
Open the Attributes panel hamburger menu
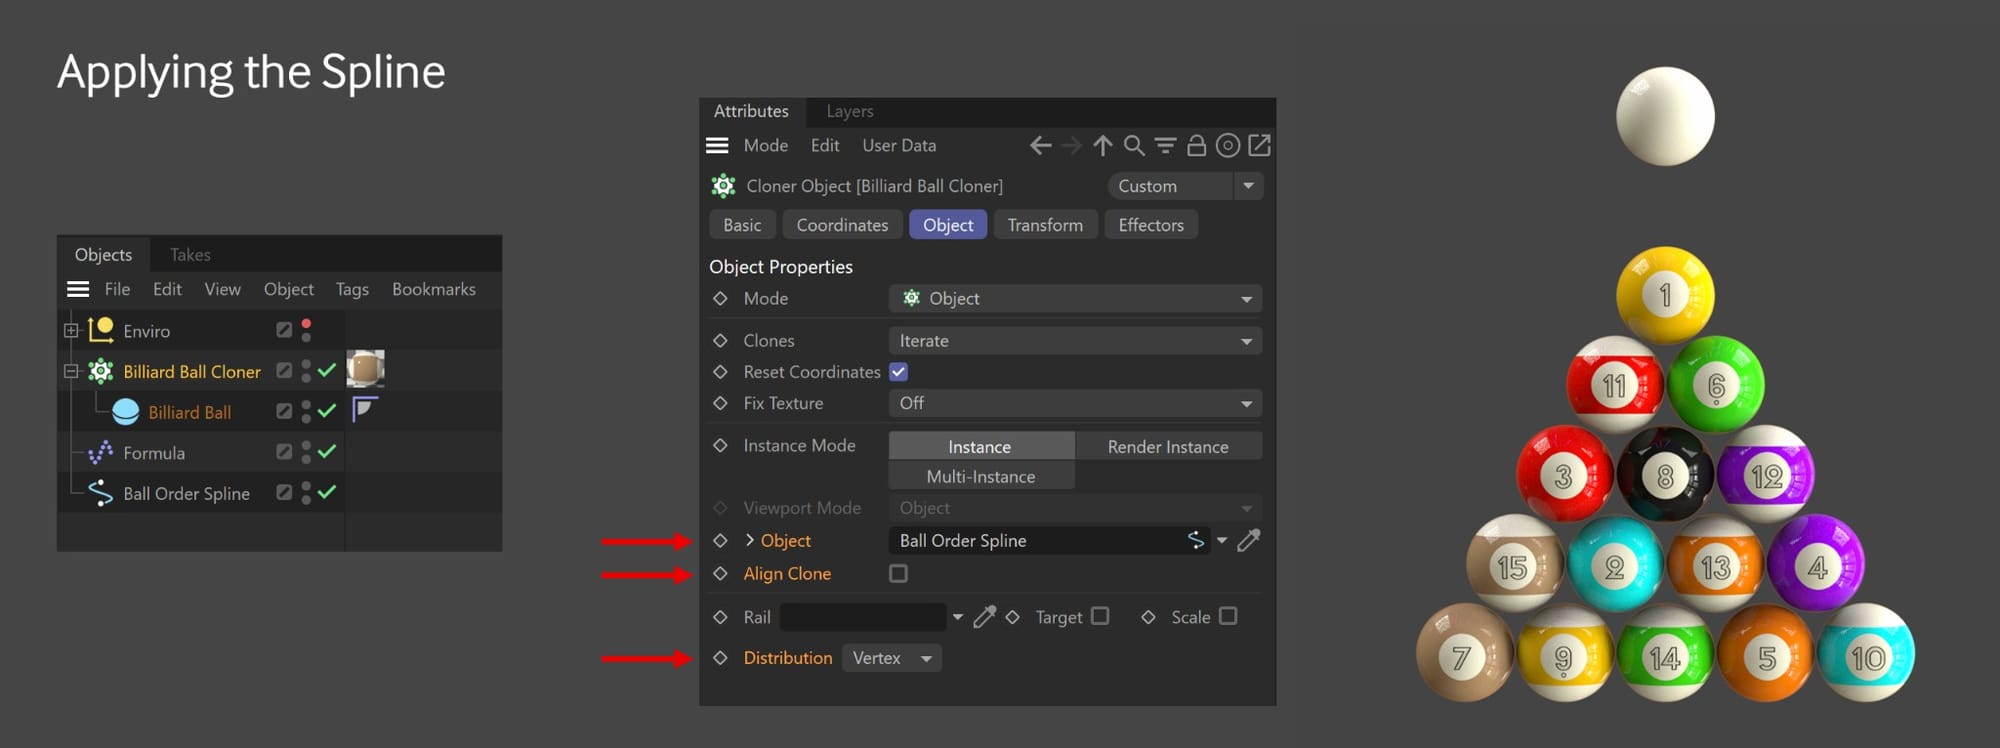point(717,145)
